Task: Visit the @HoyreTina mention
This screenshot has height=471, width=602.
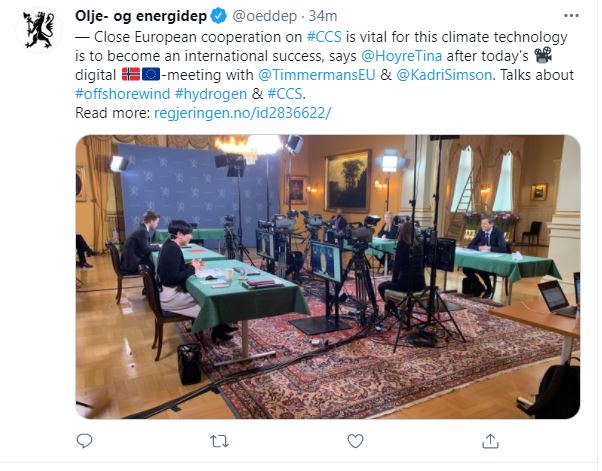Action: (x=402, y=56)
